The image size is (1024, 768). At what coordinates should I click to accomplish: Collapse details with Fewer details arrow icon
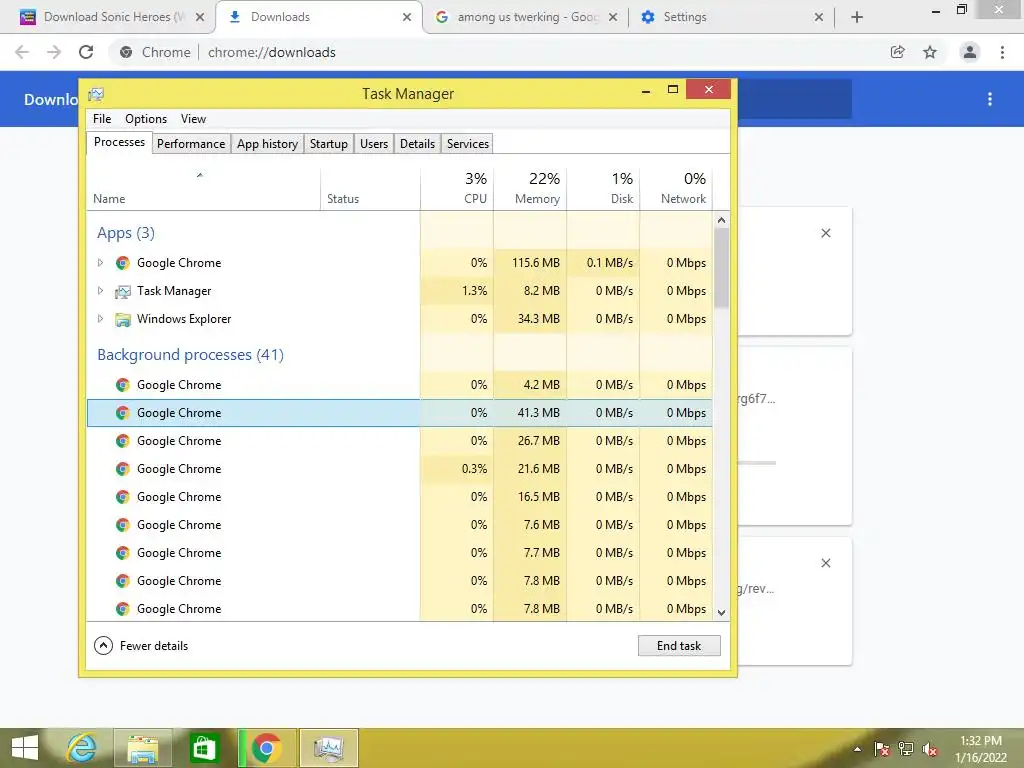(103, 646)
